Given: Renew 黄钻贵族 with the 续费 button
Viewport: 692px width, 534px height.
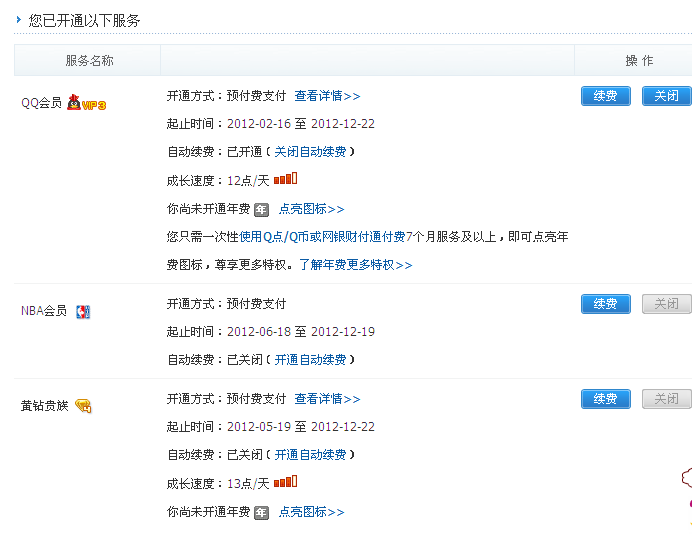Looking at the screenshot, I should [x=606, y=399].
